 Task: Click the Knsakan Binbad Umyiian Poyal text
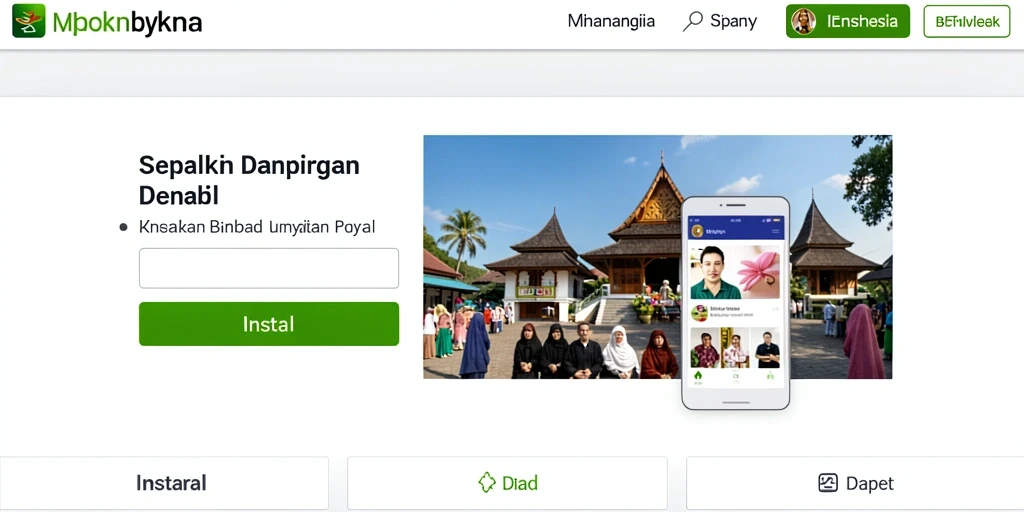click(x=257, y=227)
